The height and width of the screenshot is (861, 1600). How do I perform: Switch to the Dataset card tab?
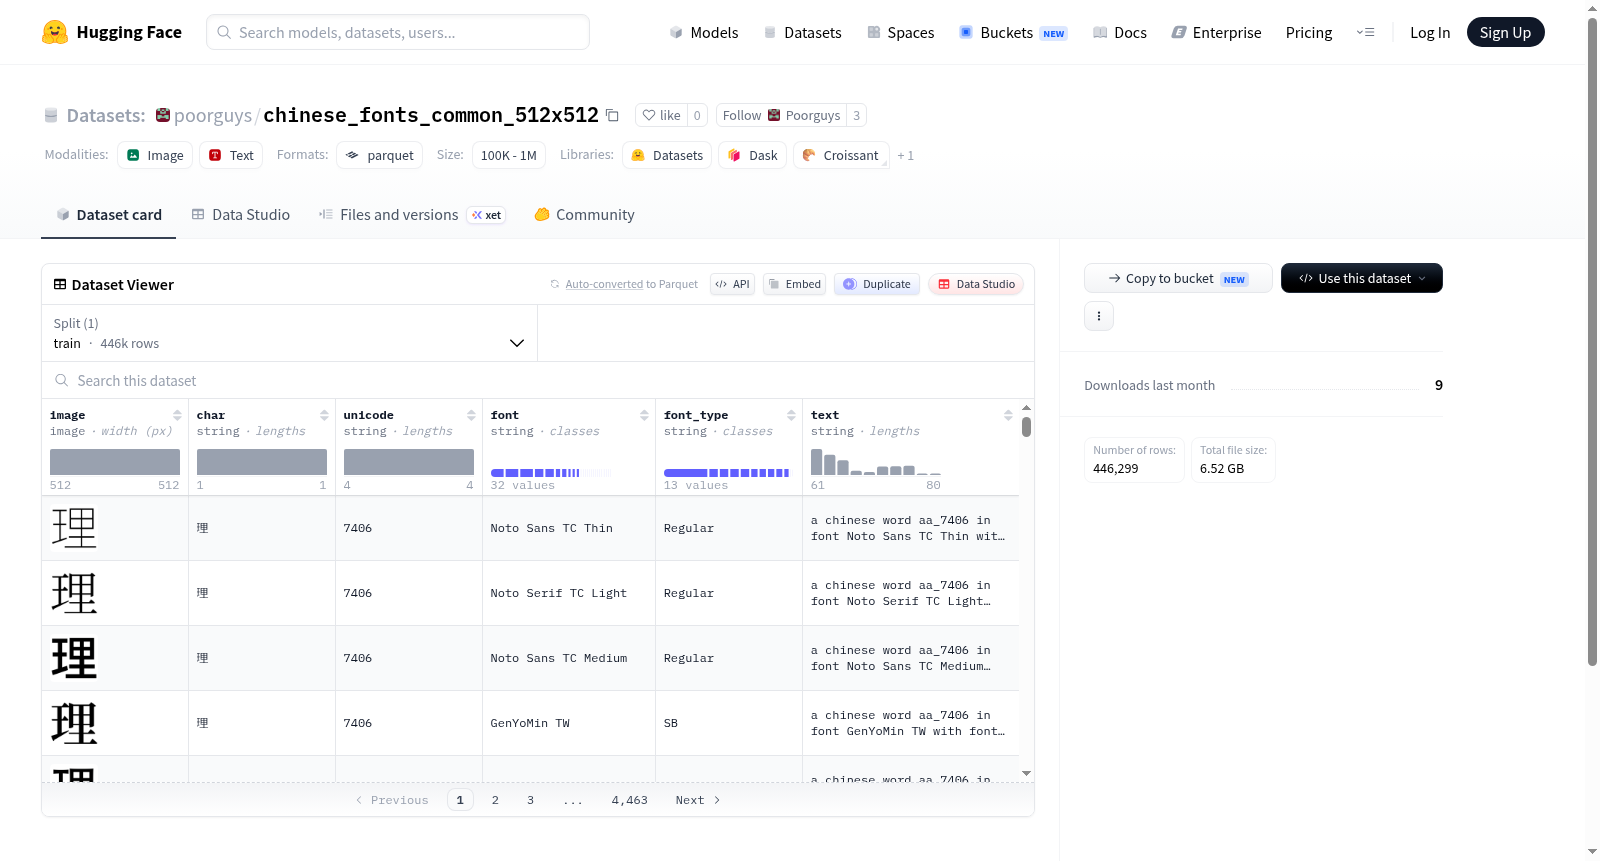[x=108, y=215]
